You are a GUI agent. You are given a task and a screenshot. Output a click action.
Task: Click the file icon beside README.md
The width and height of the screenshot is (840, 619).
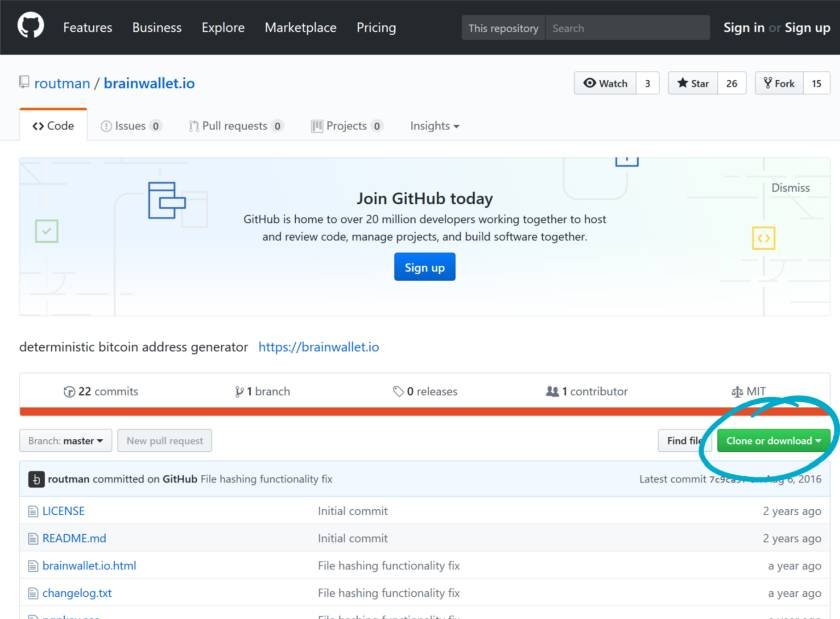(x=33, y=539)
